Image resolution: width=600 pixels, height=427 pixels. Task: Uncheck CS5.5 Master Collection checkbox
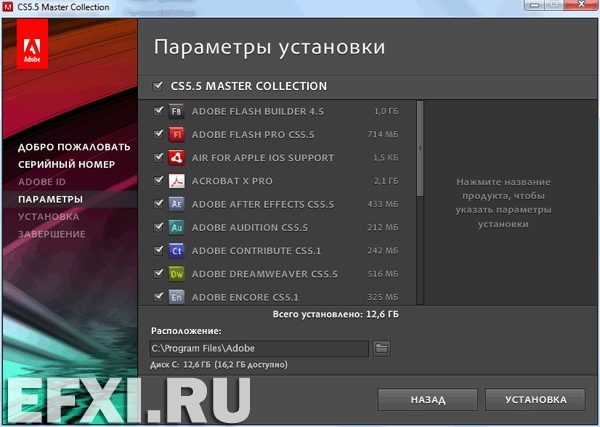(x=158, y=86)
